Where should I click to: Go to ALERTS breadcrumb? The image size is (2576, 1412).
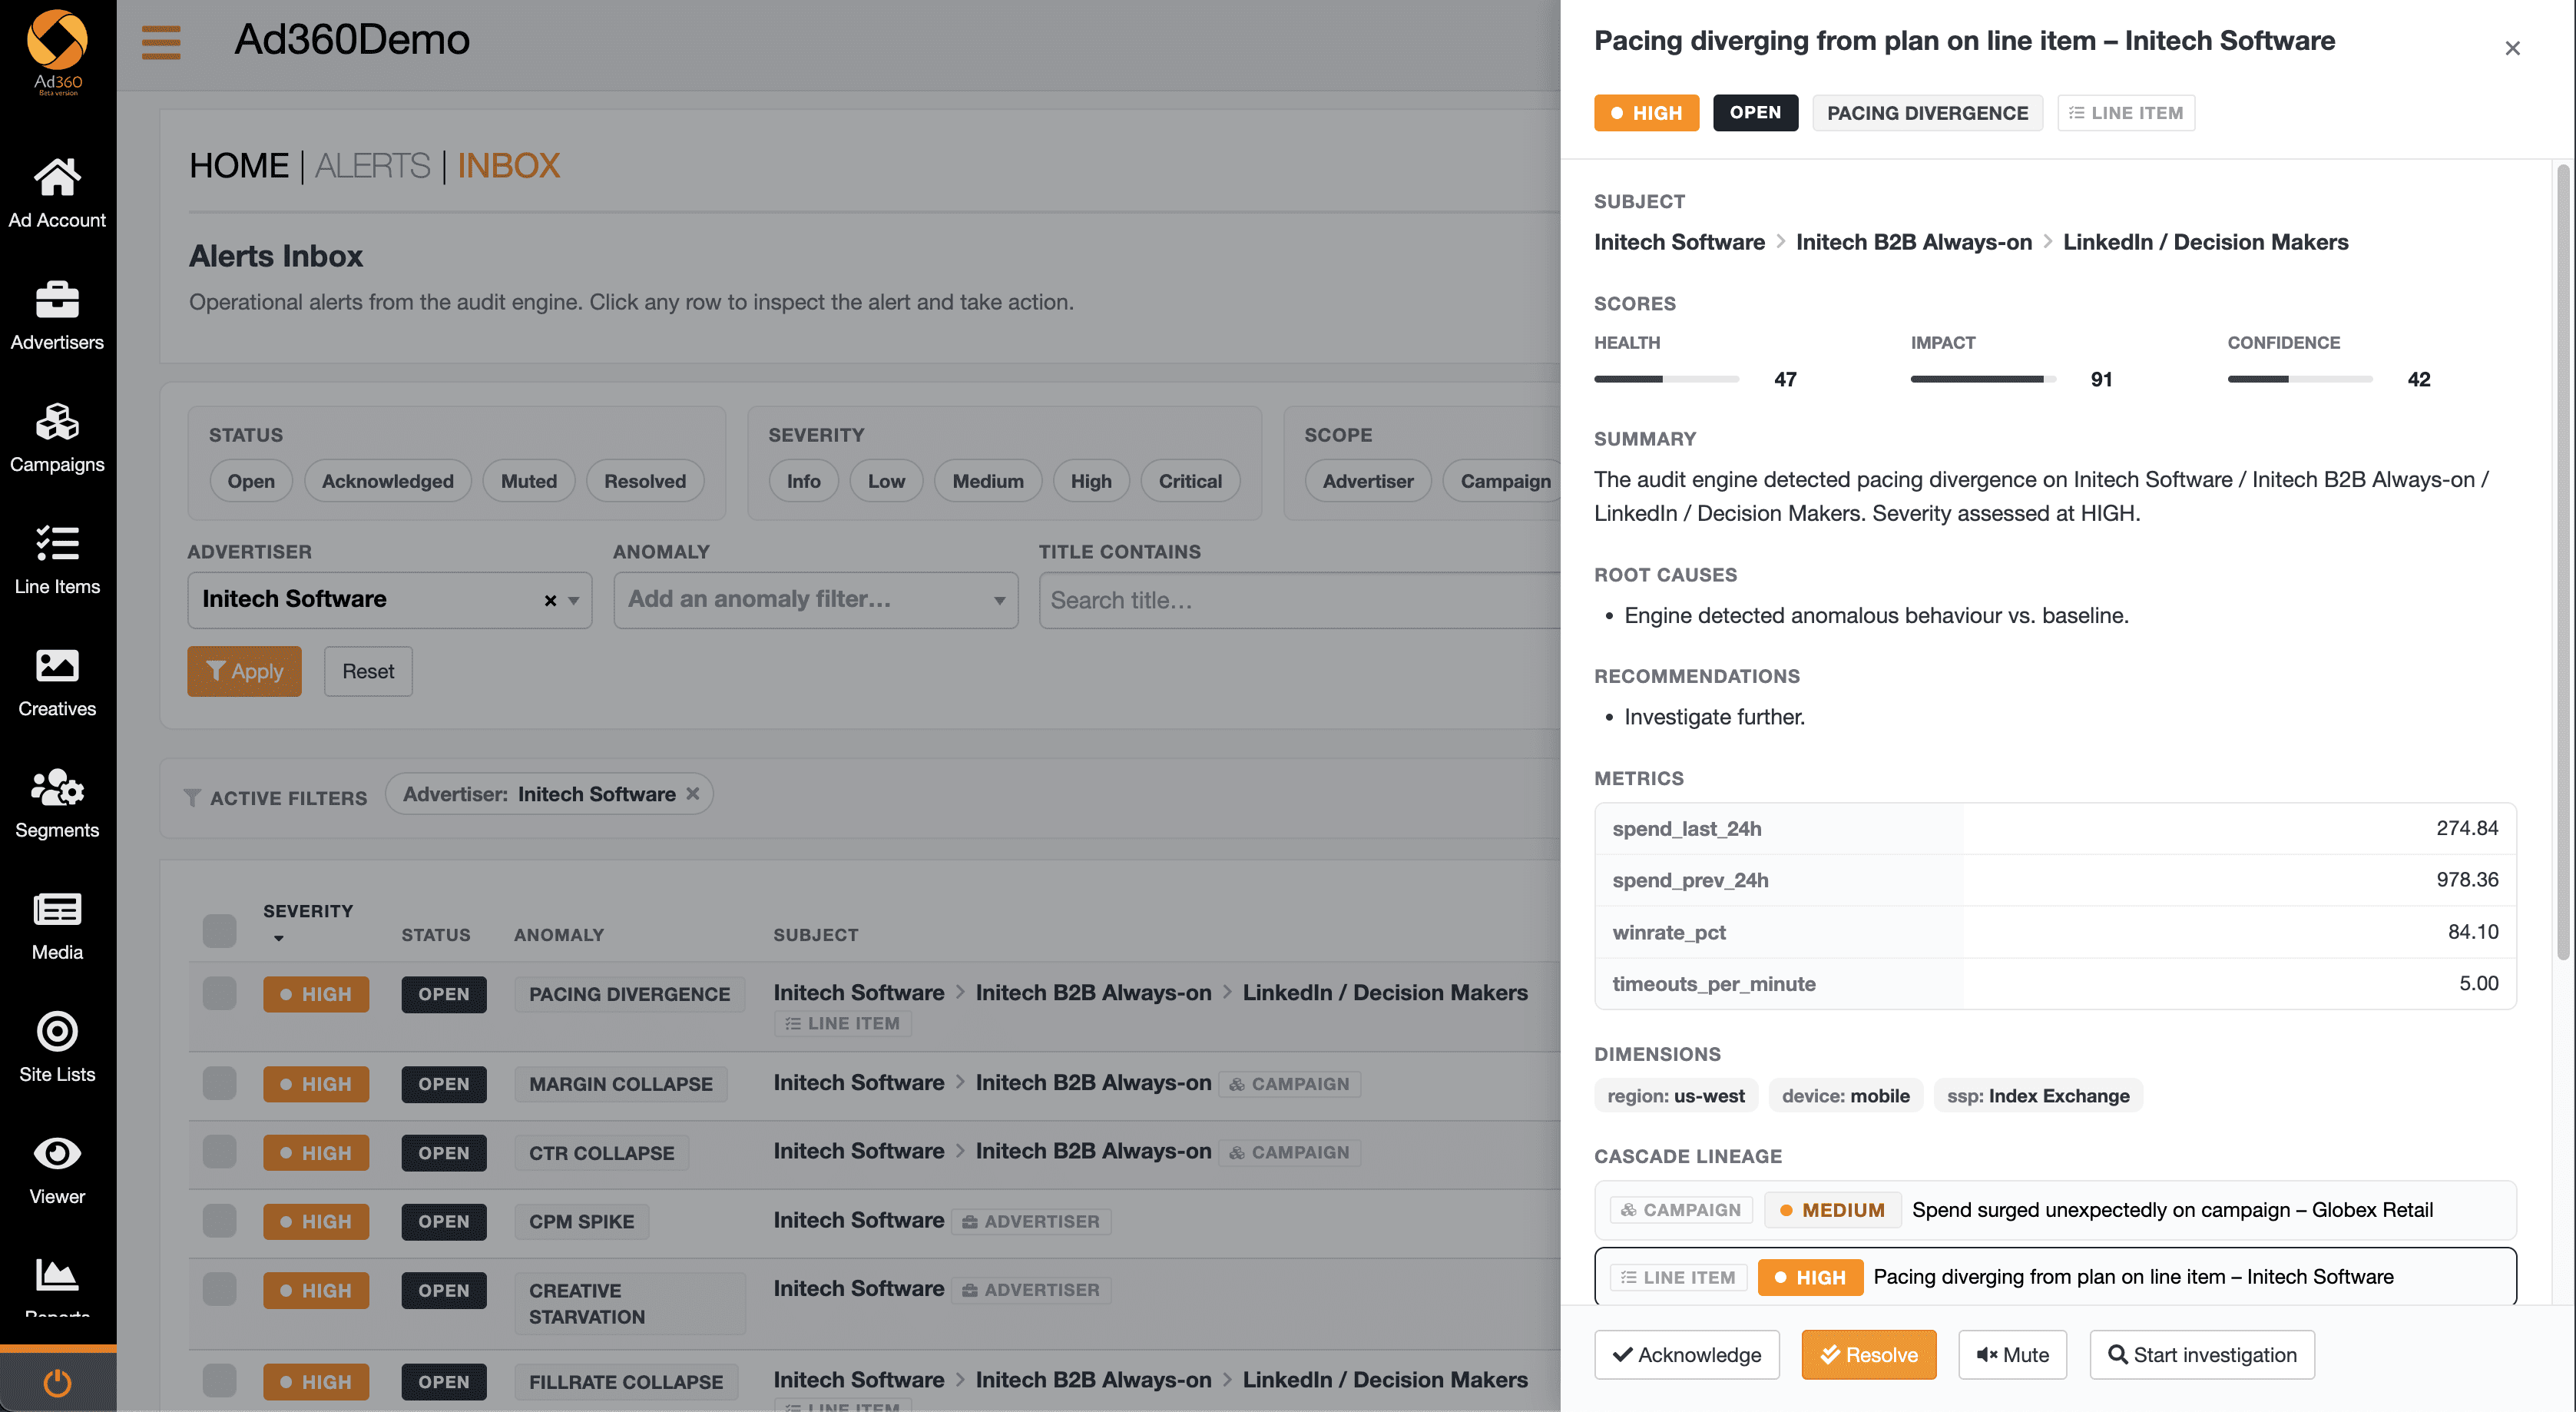click(373, 166)
